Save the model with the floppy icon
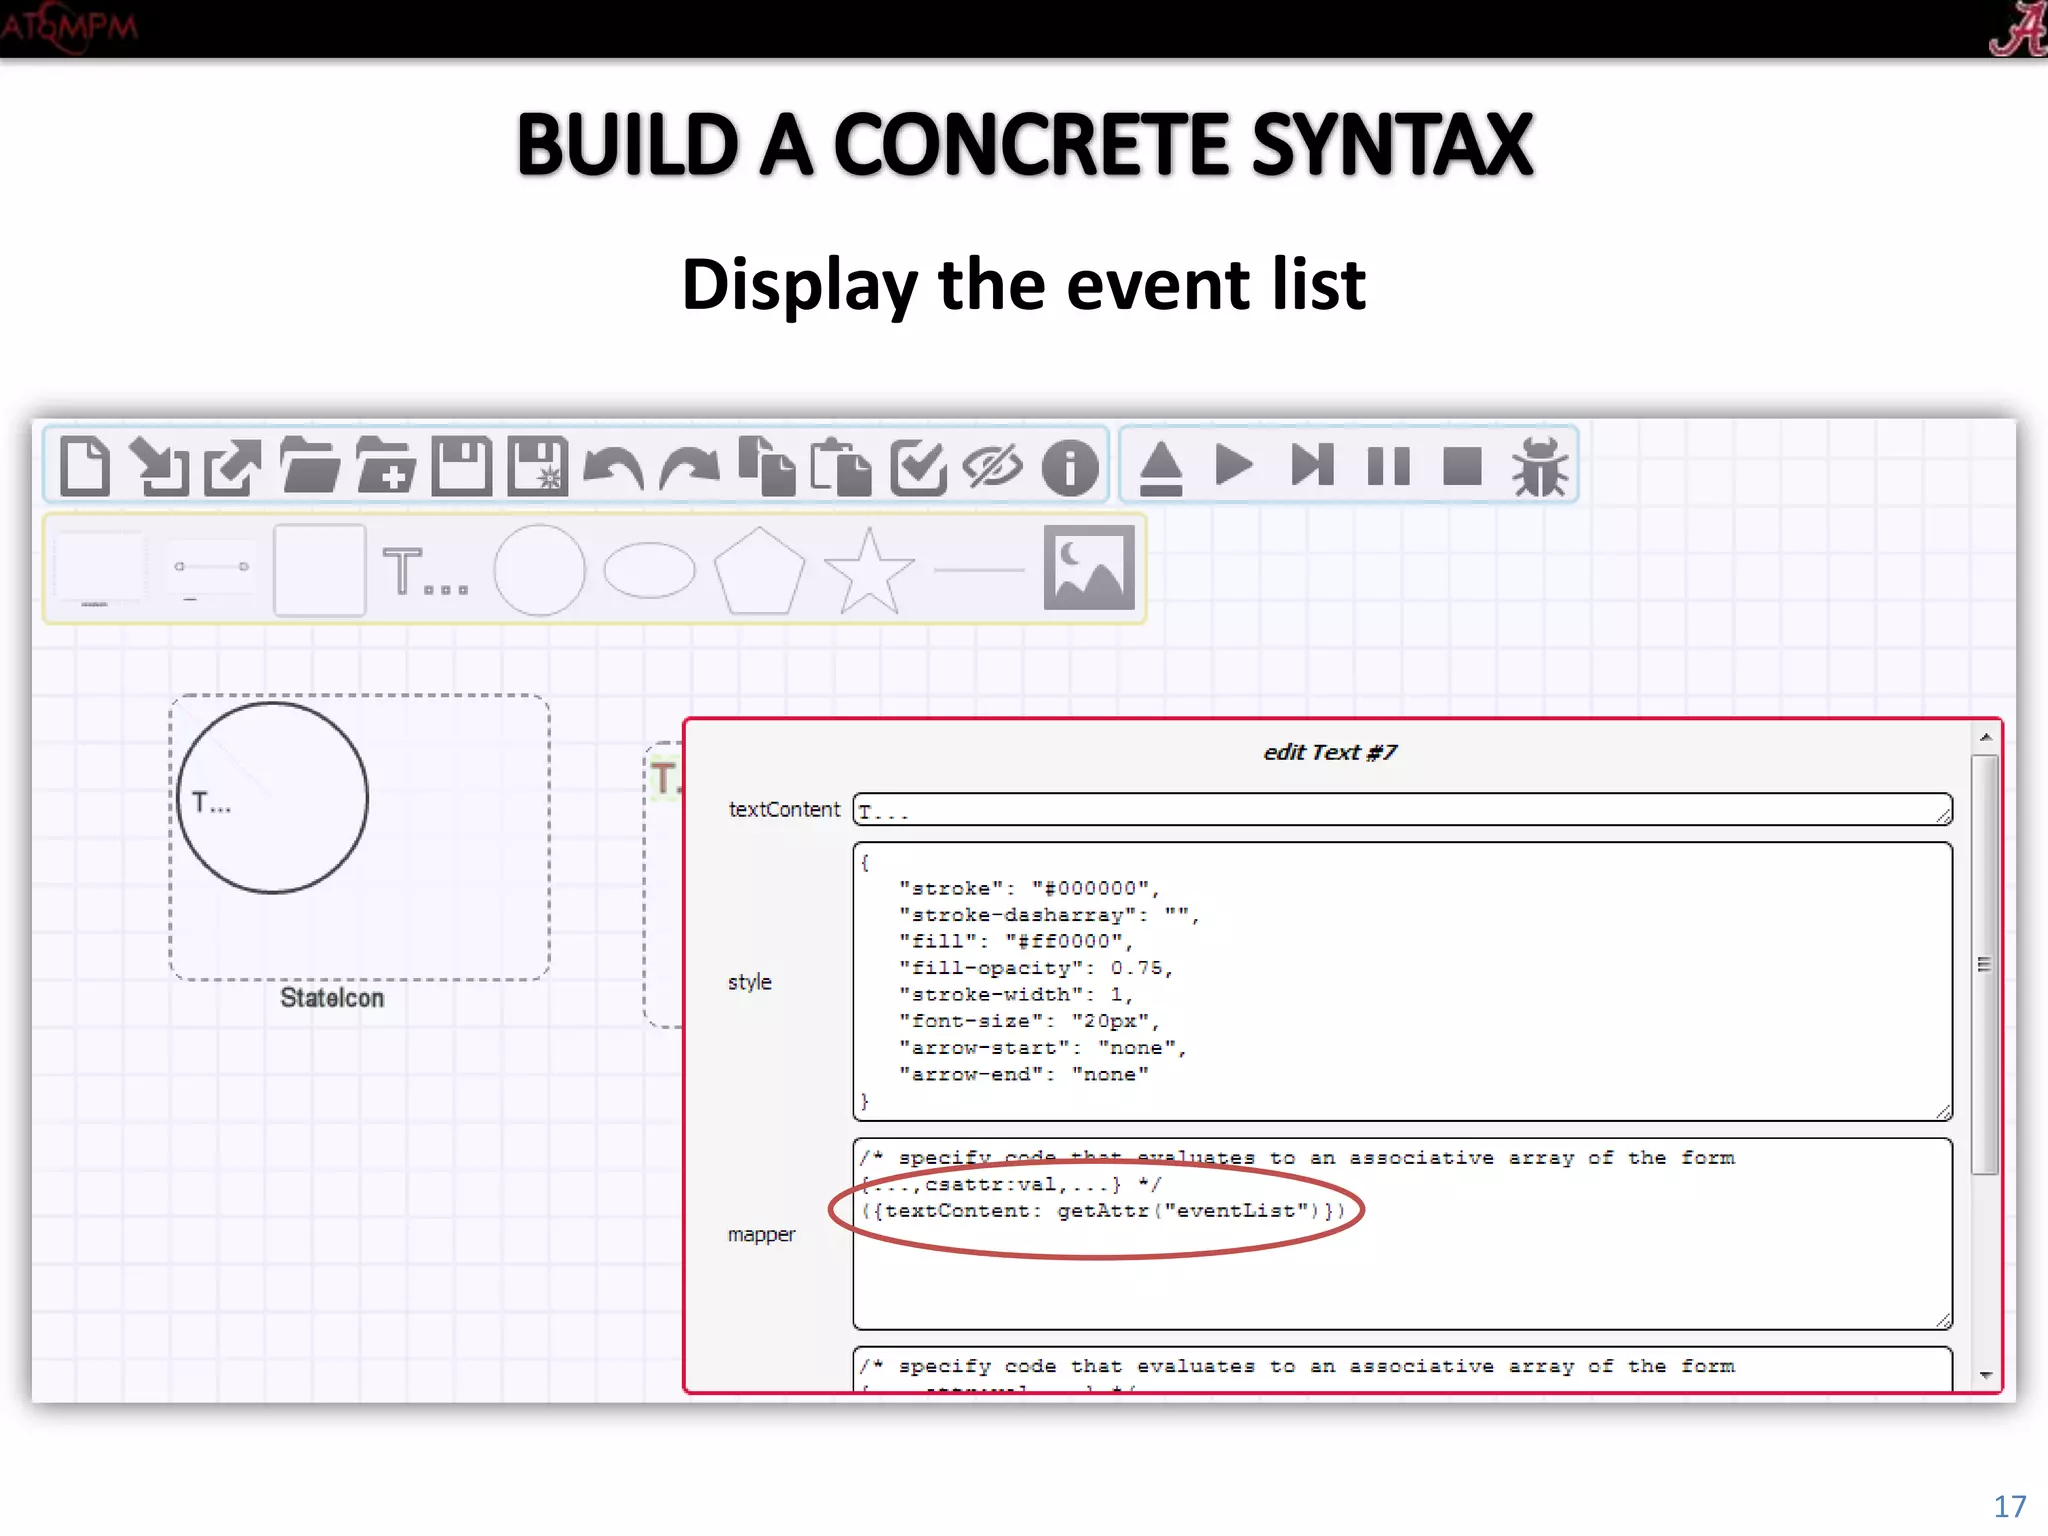This screenshot has height=1536, width=2048. coord(462,466)
